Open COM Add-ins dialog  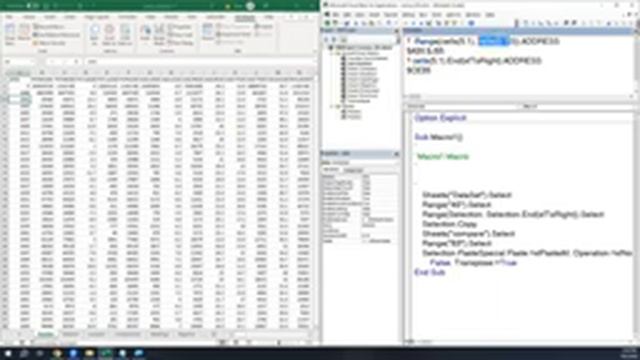(x=125, y=34)
